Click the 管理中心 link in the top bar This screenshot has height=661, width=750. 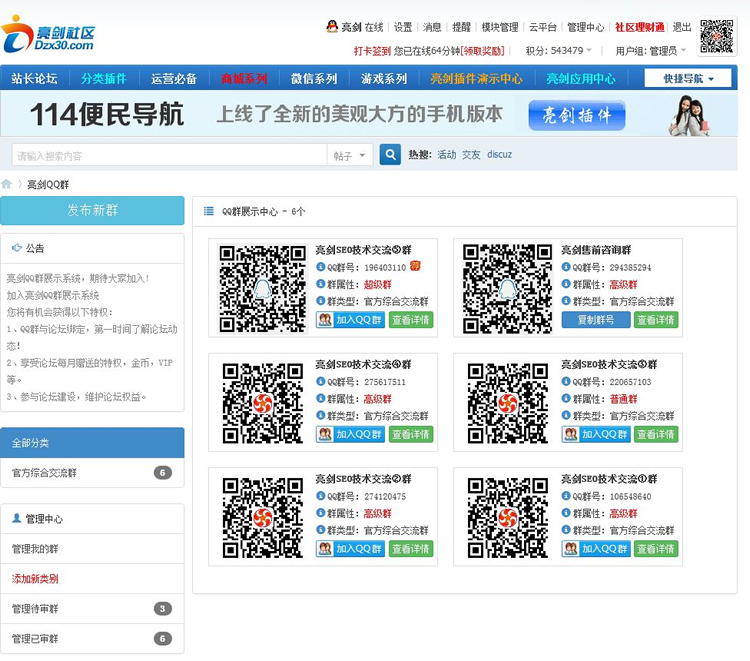(x=585, y=27)
